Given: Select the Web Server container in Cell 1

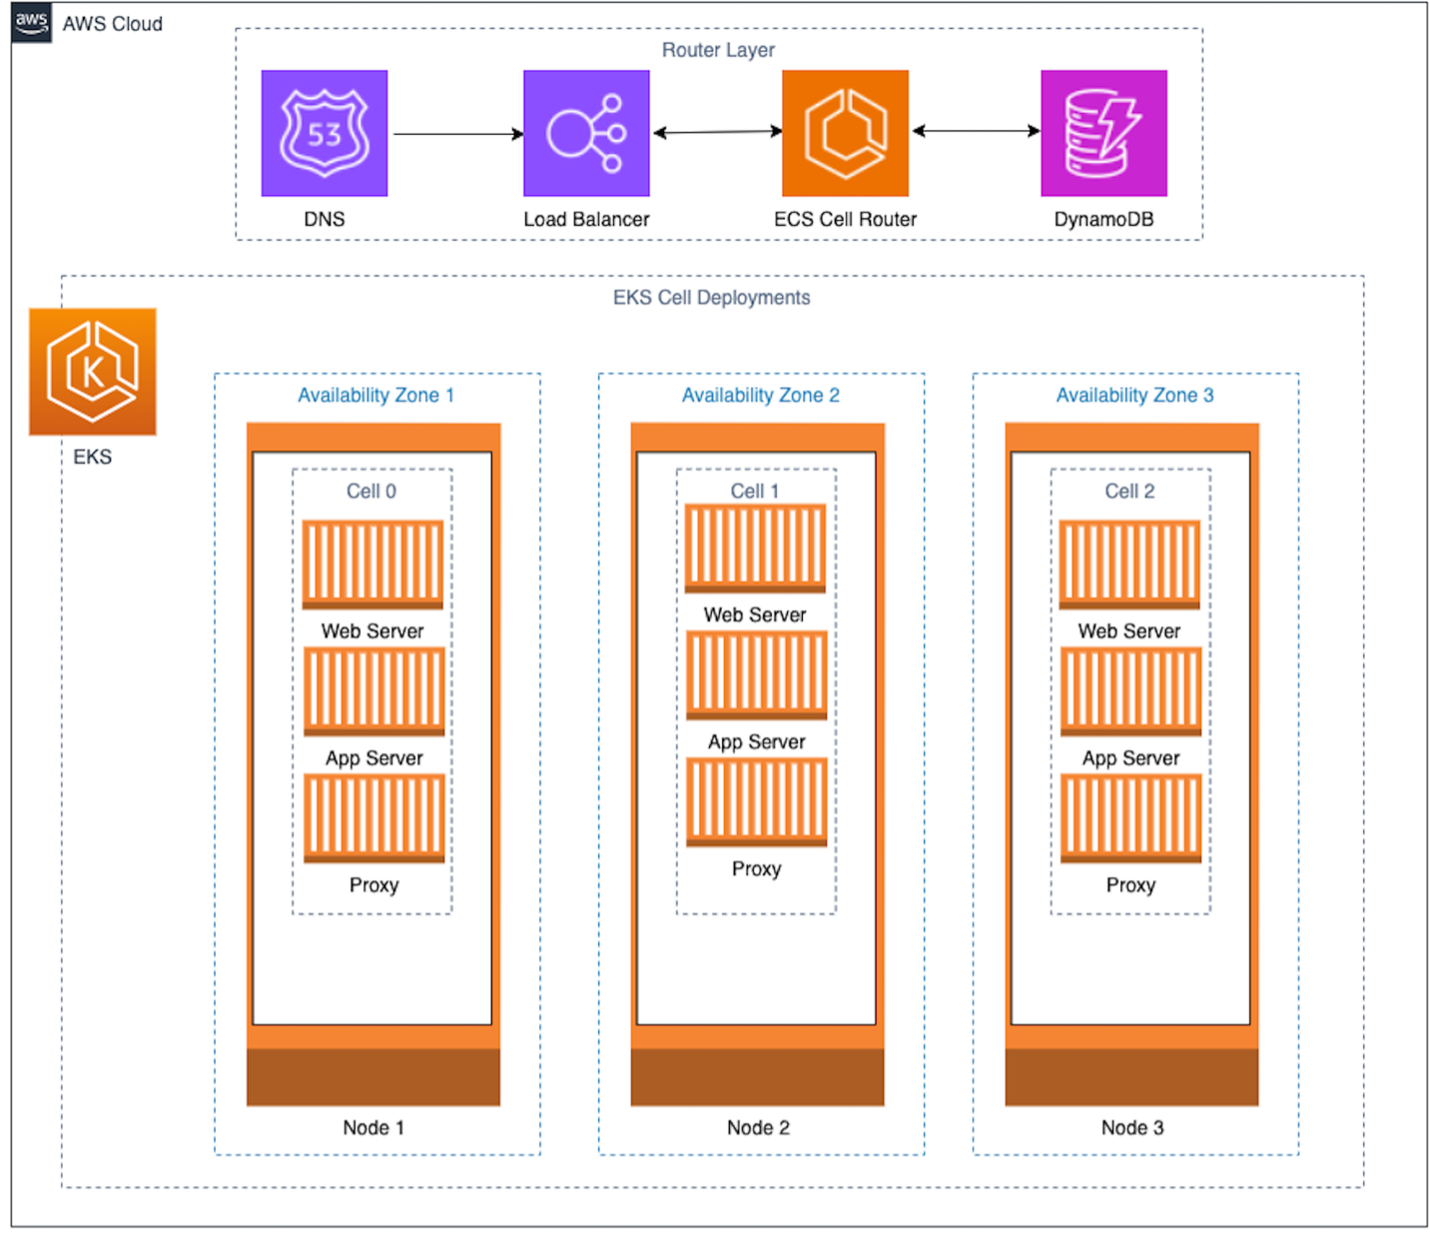Looking at the screenshot, I should point(755,549).
